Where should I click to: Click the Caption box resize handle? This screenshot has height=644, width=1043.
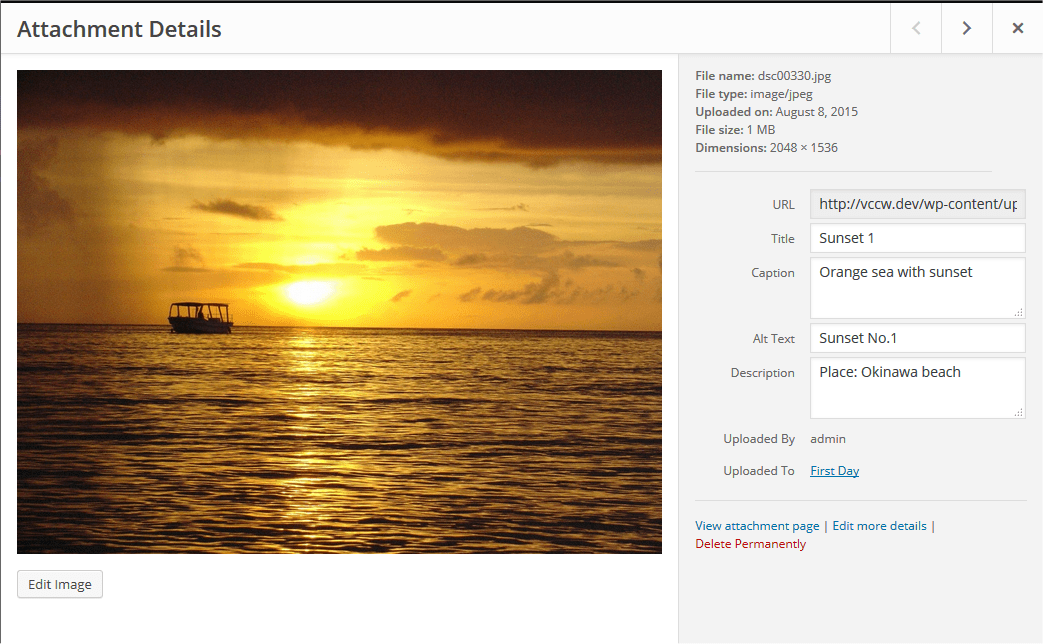click(x=1018, y=311)
